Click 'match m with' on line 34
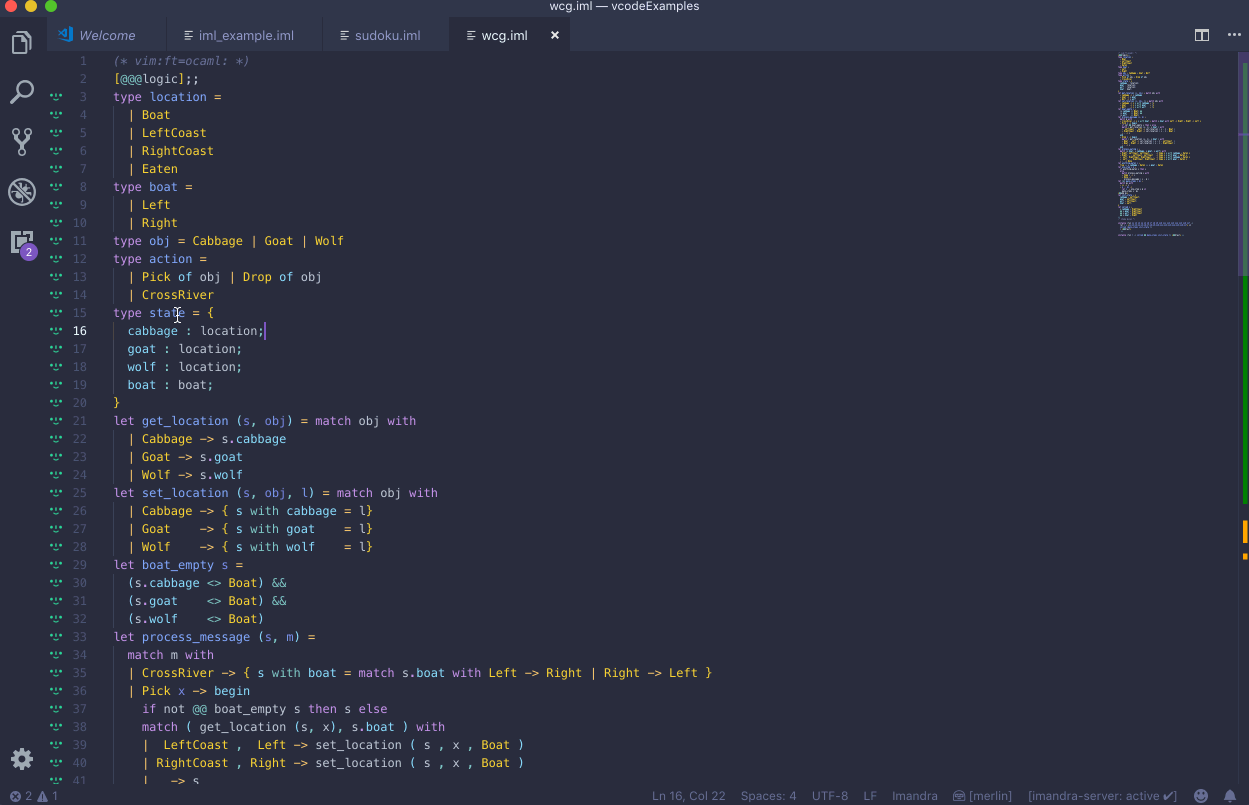 (171, 655)
